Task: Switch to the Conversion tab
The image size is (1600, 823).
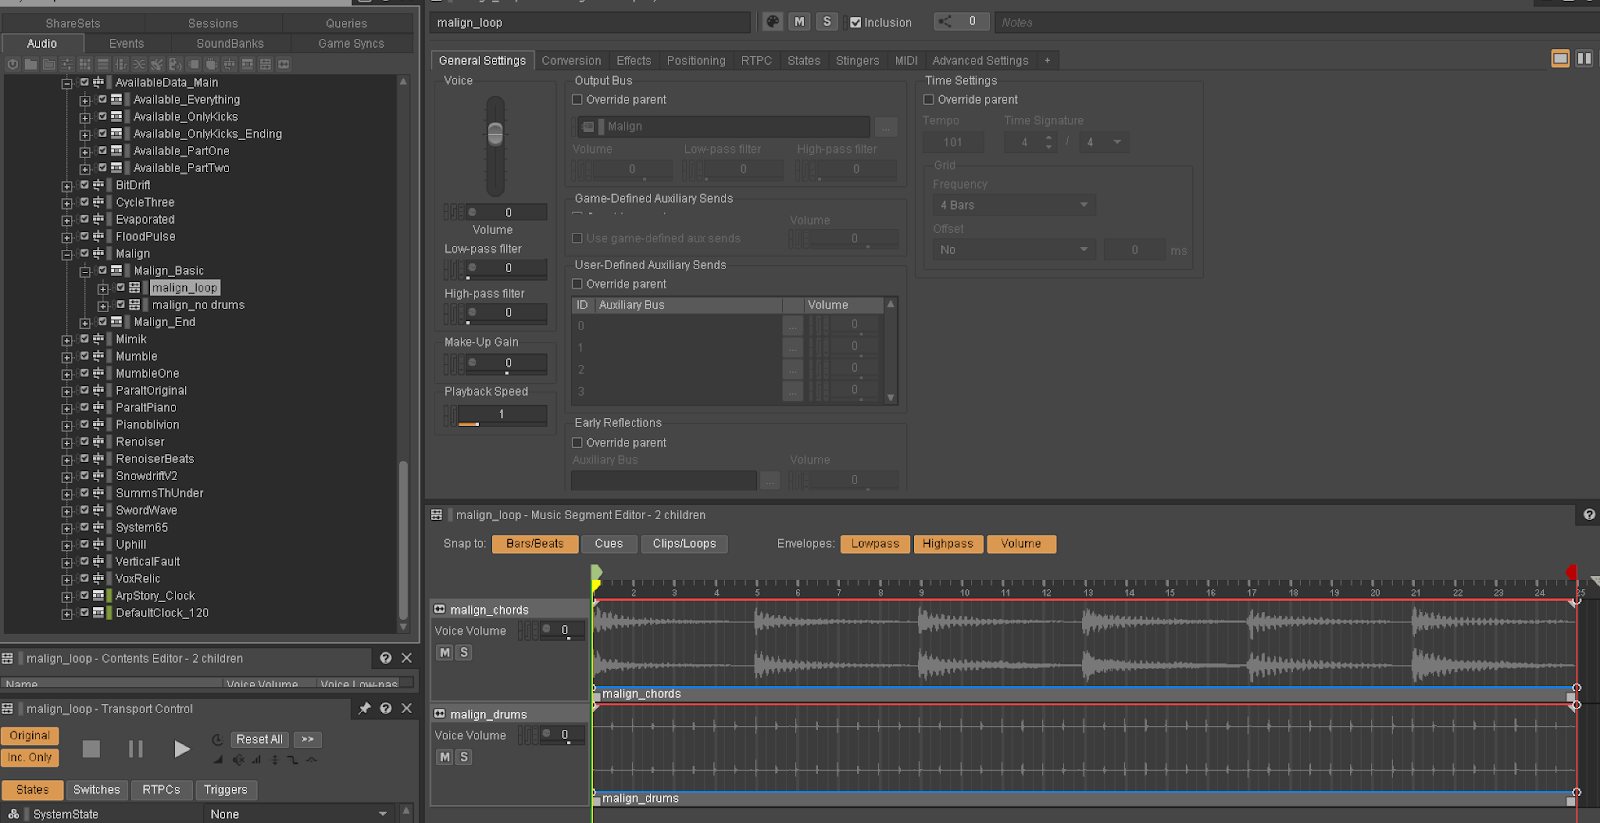Action: (571, 61)
